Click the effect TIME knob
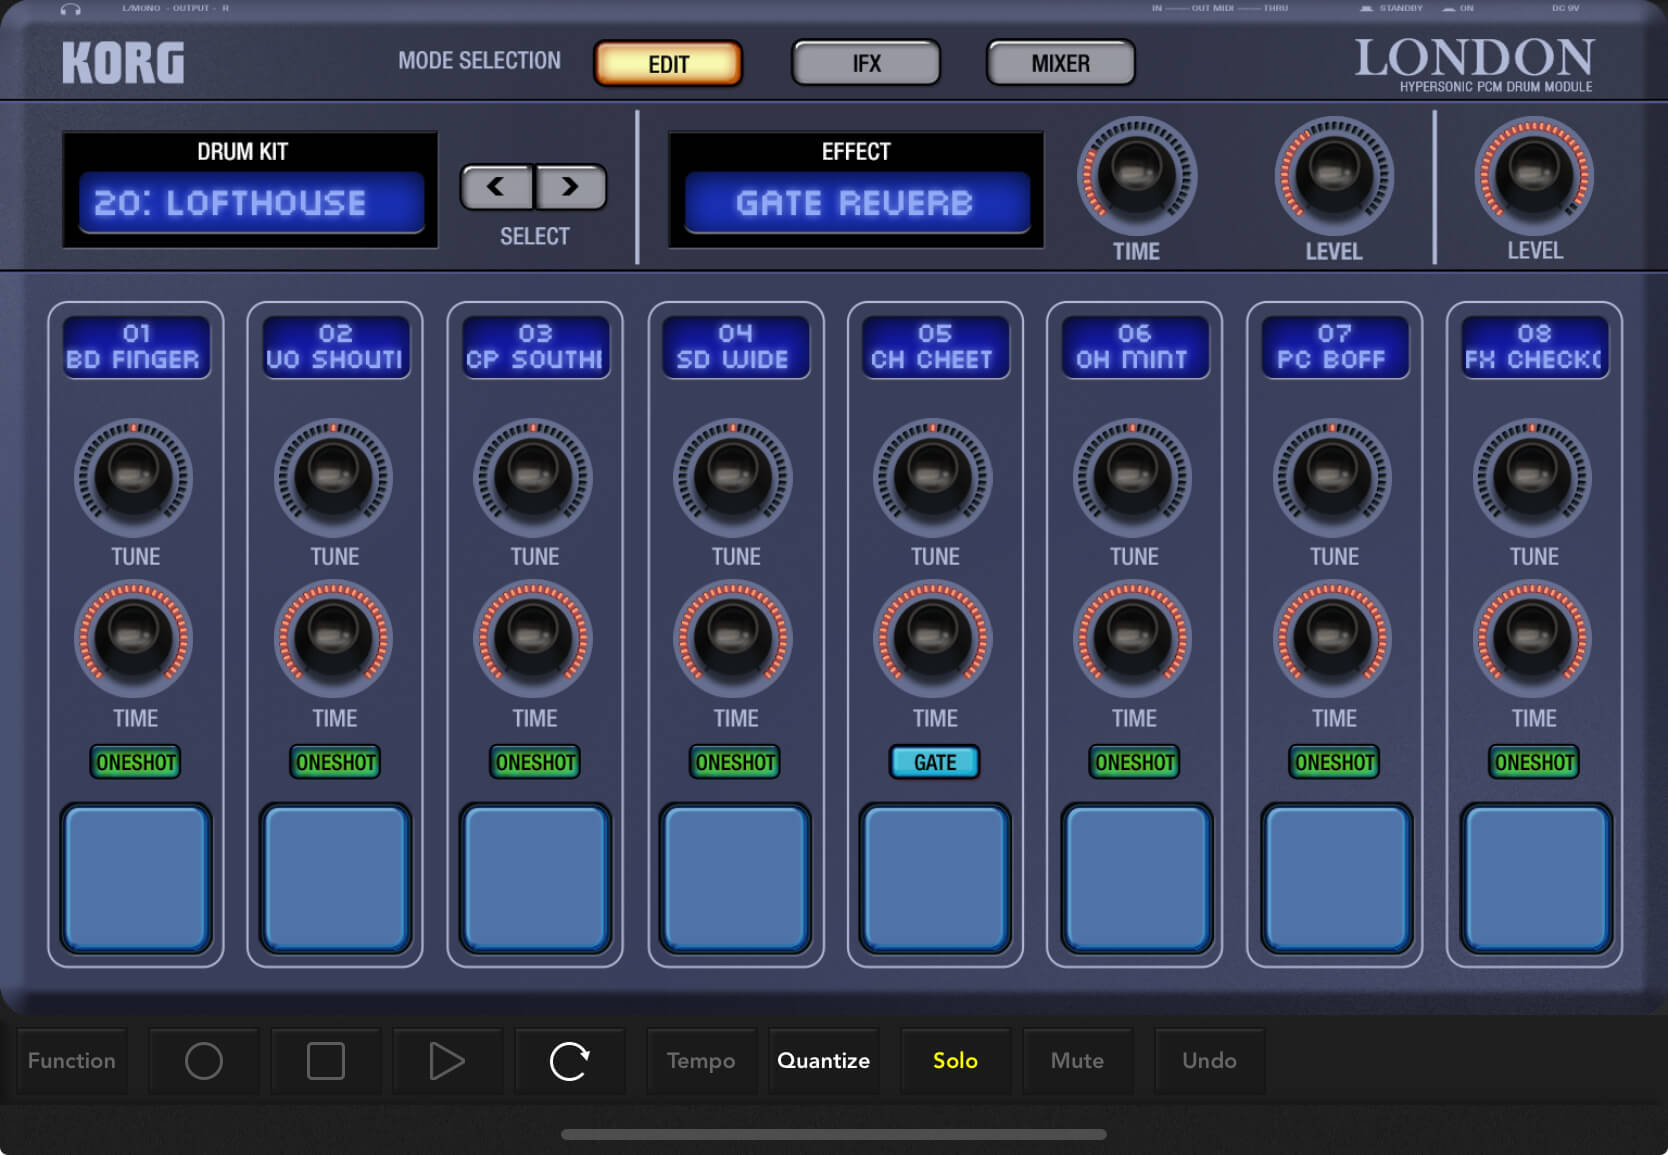This screenshot has width=1668, height=1155. tap(1136, 176)
